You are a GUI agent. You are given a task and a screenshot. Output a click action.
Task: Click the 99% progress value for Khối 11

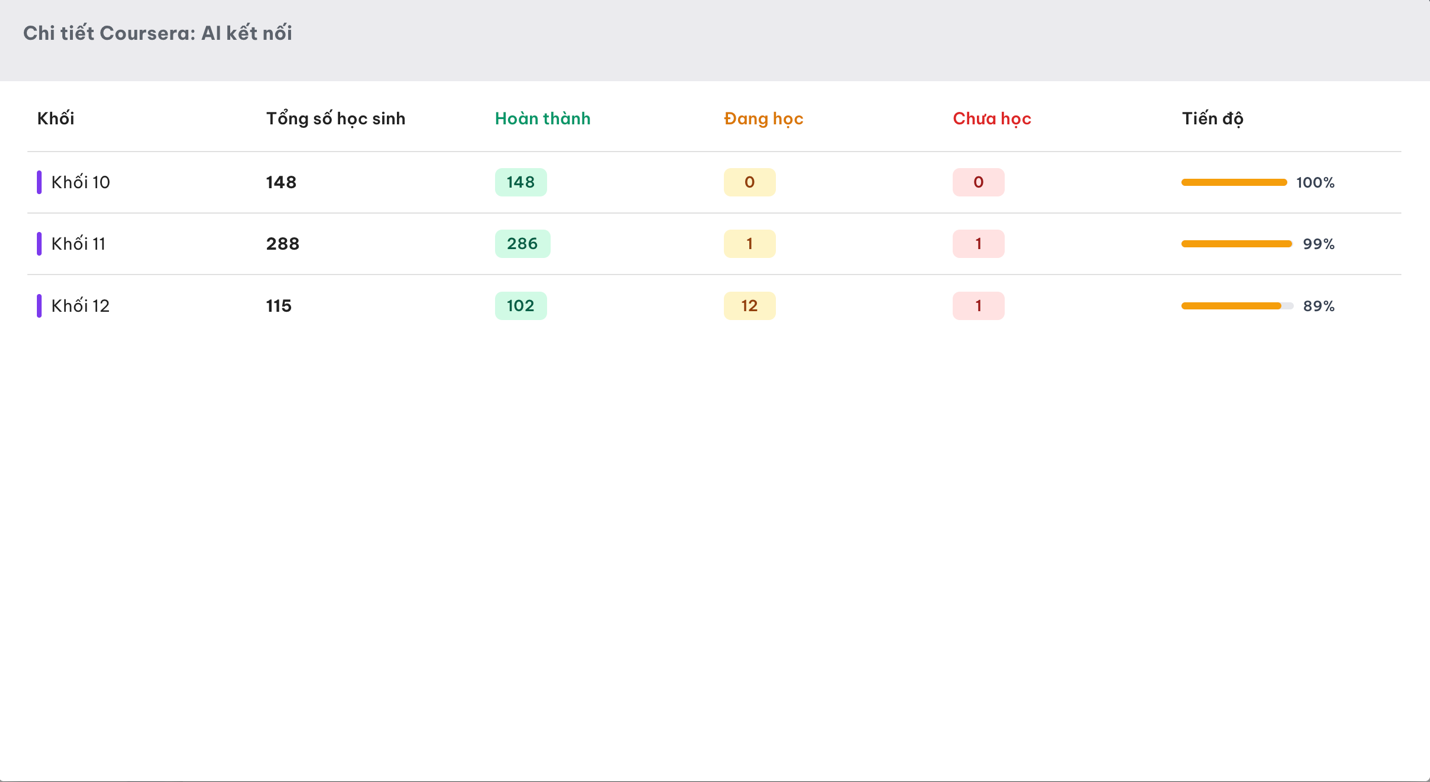tap(1319, 245)
